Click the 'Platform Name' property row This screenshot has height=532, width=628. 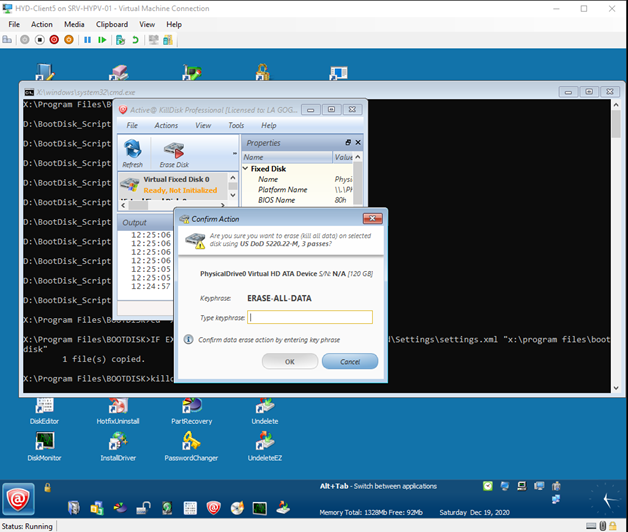298,189
